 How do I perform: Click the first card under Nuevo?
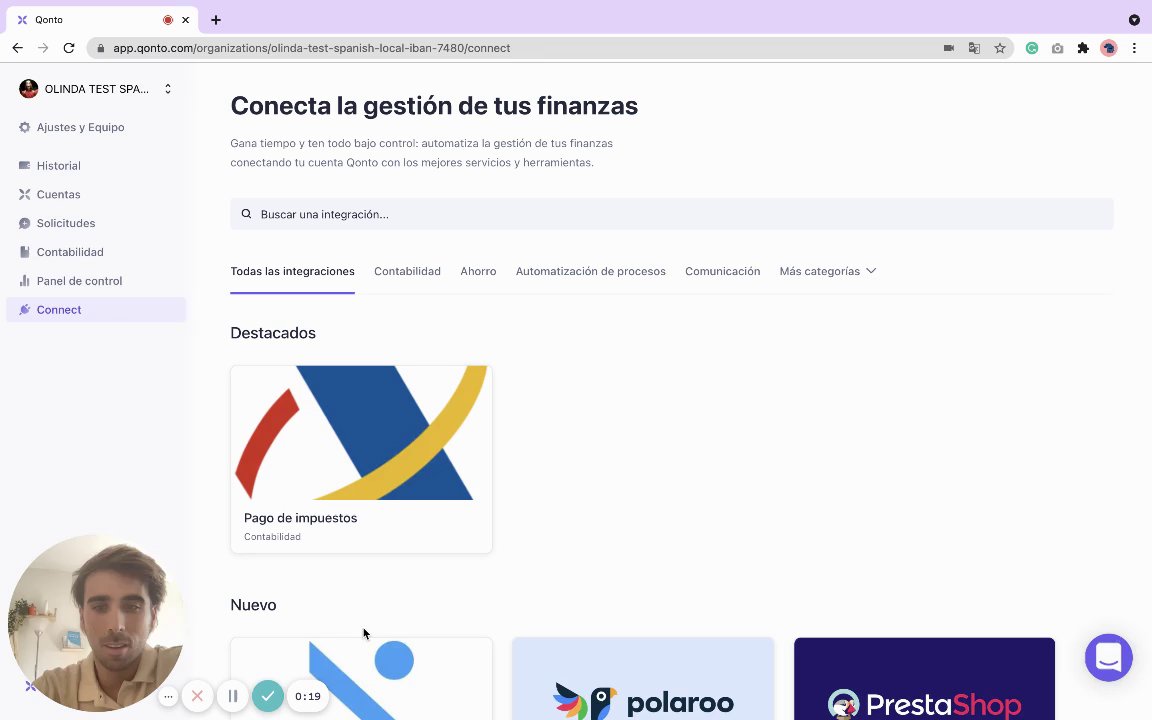point(361,679)
